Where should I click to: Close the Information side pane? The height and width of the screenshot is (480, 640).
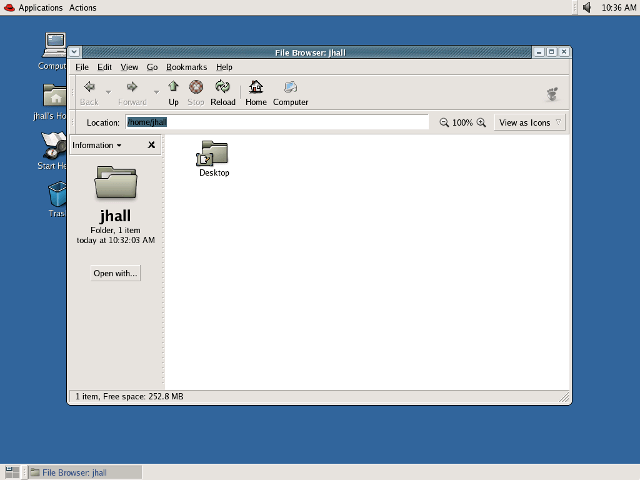(151, 145)
